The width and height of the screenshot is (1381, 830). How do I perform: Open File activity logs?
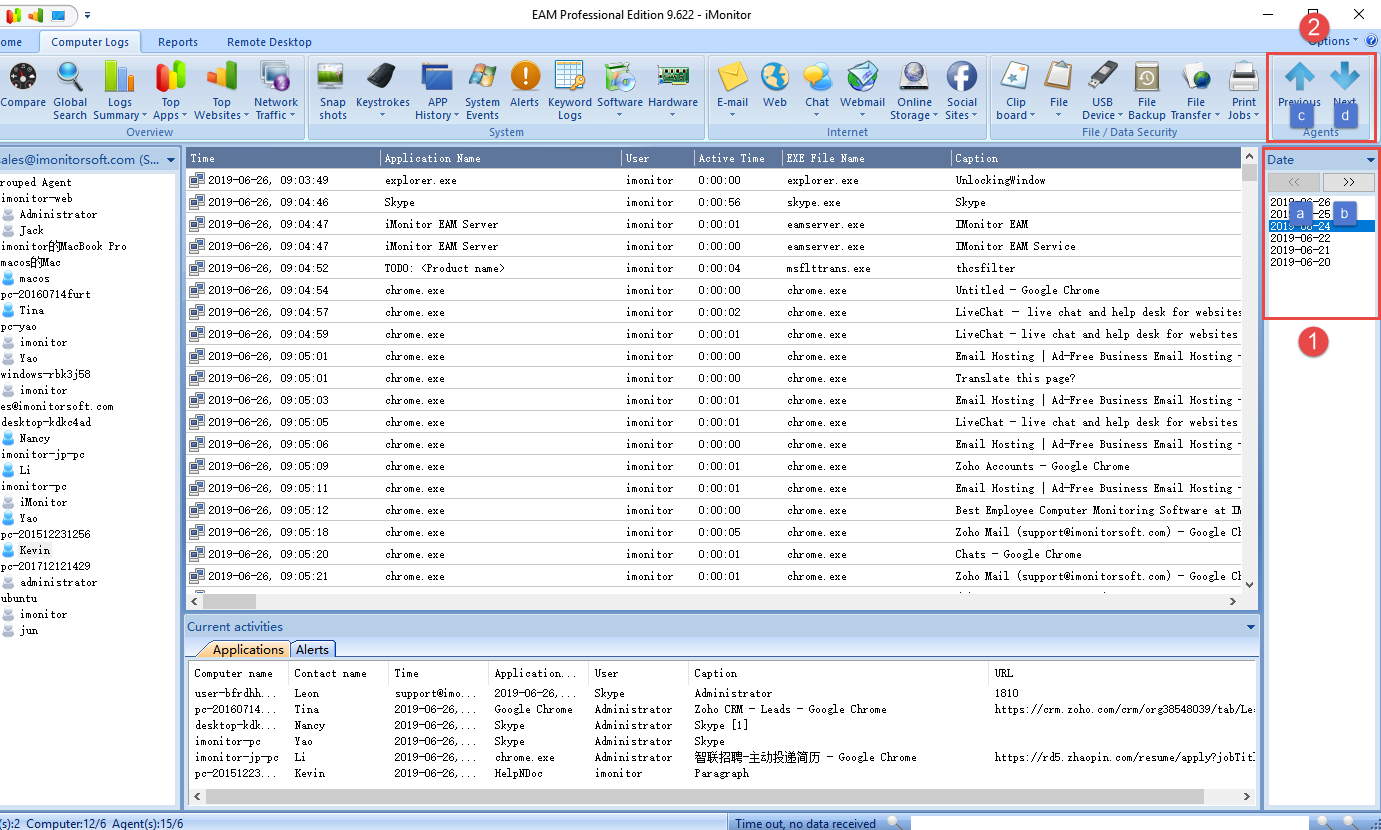[1059, 90]
